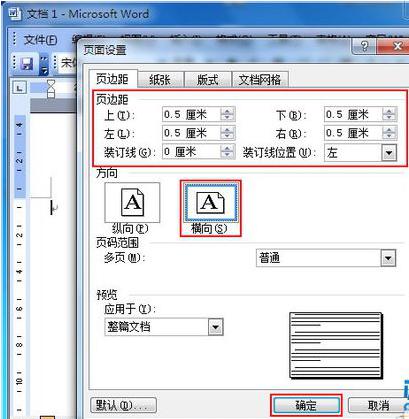This screenshot has width=409, height=419.
Task: Click the dialog help question mark icon
Action: [x=364, y=46]
